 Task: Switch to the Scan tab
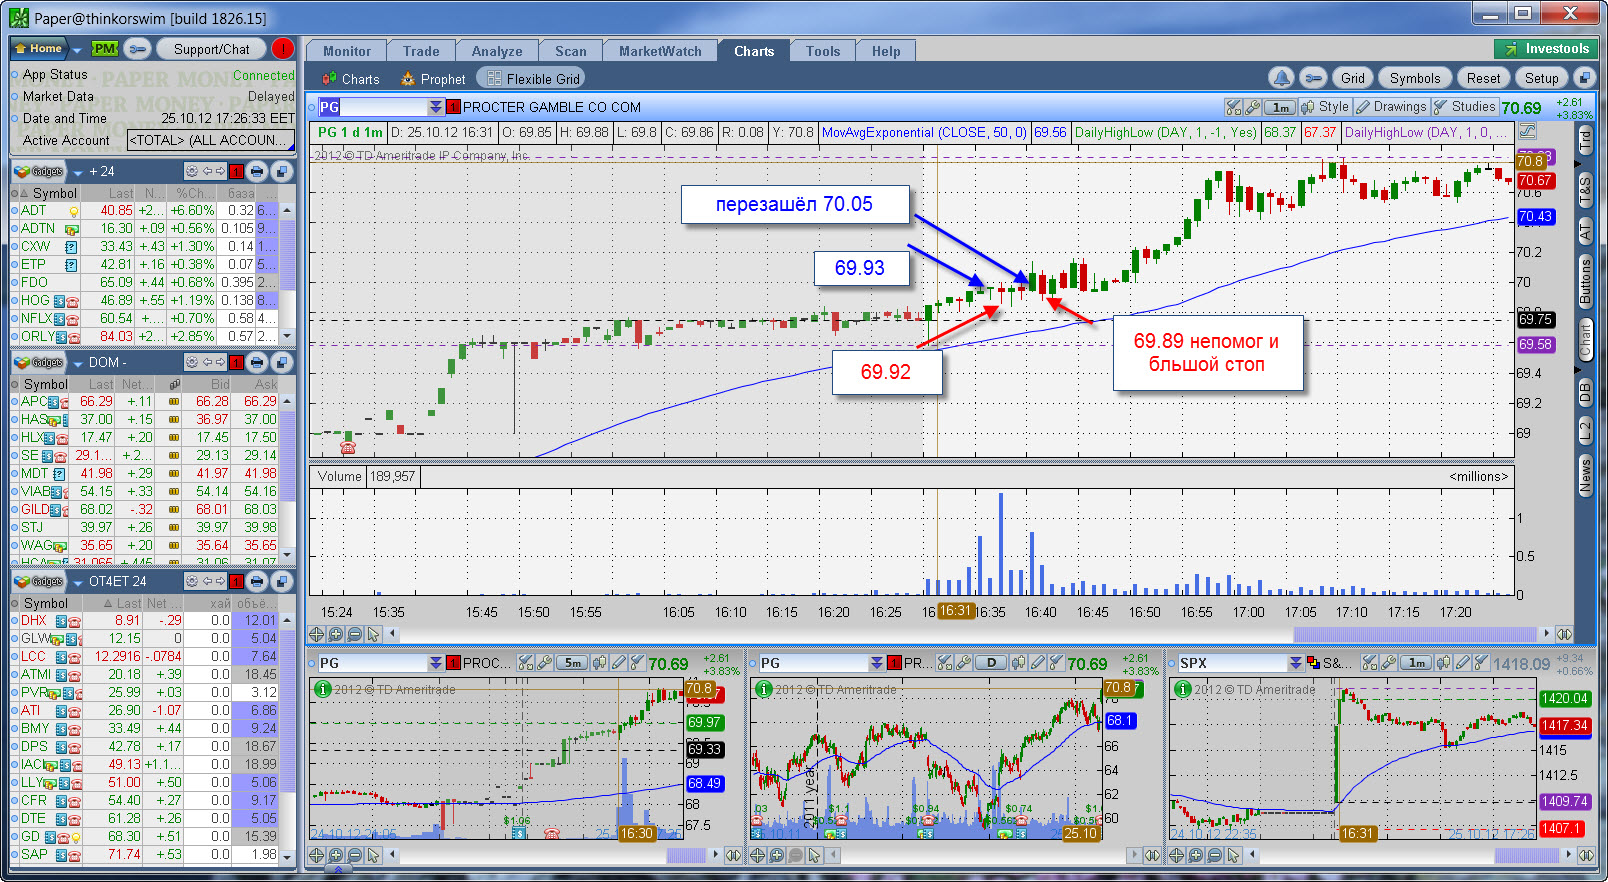click(571, 51)
